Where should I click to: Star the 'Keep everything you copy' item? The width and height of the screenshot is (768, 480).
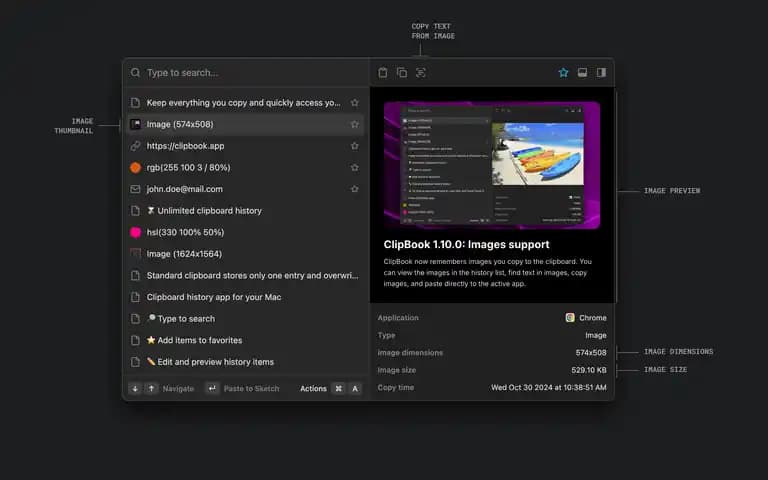pyautogui.click(x=355, y=102)
